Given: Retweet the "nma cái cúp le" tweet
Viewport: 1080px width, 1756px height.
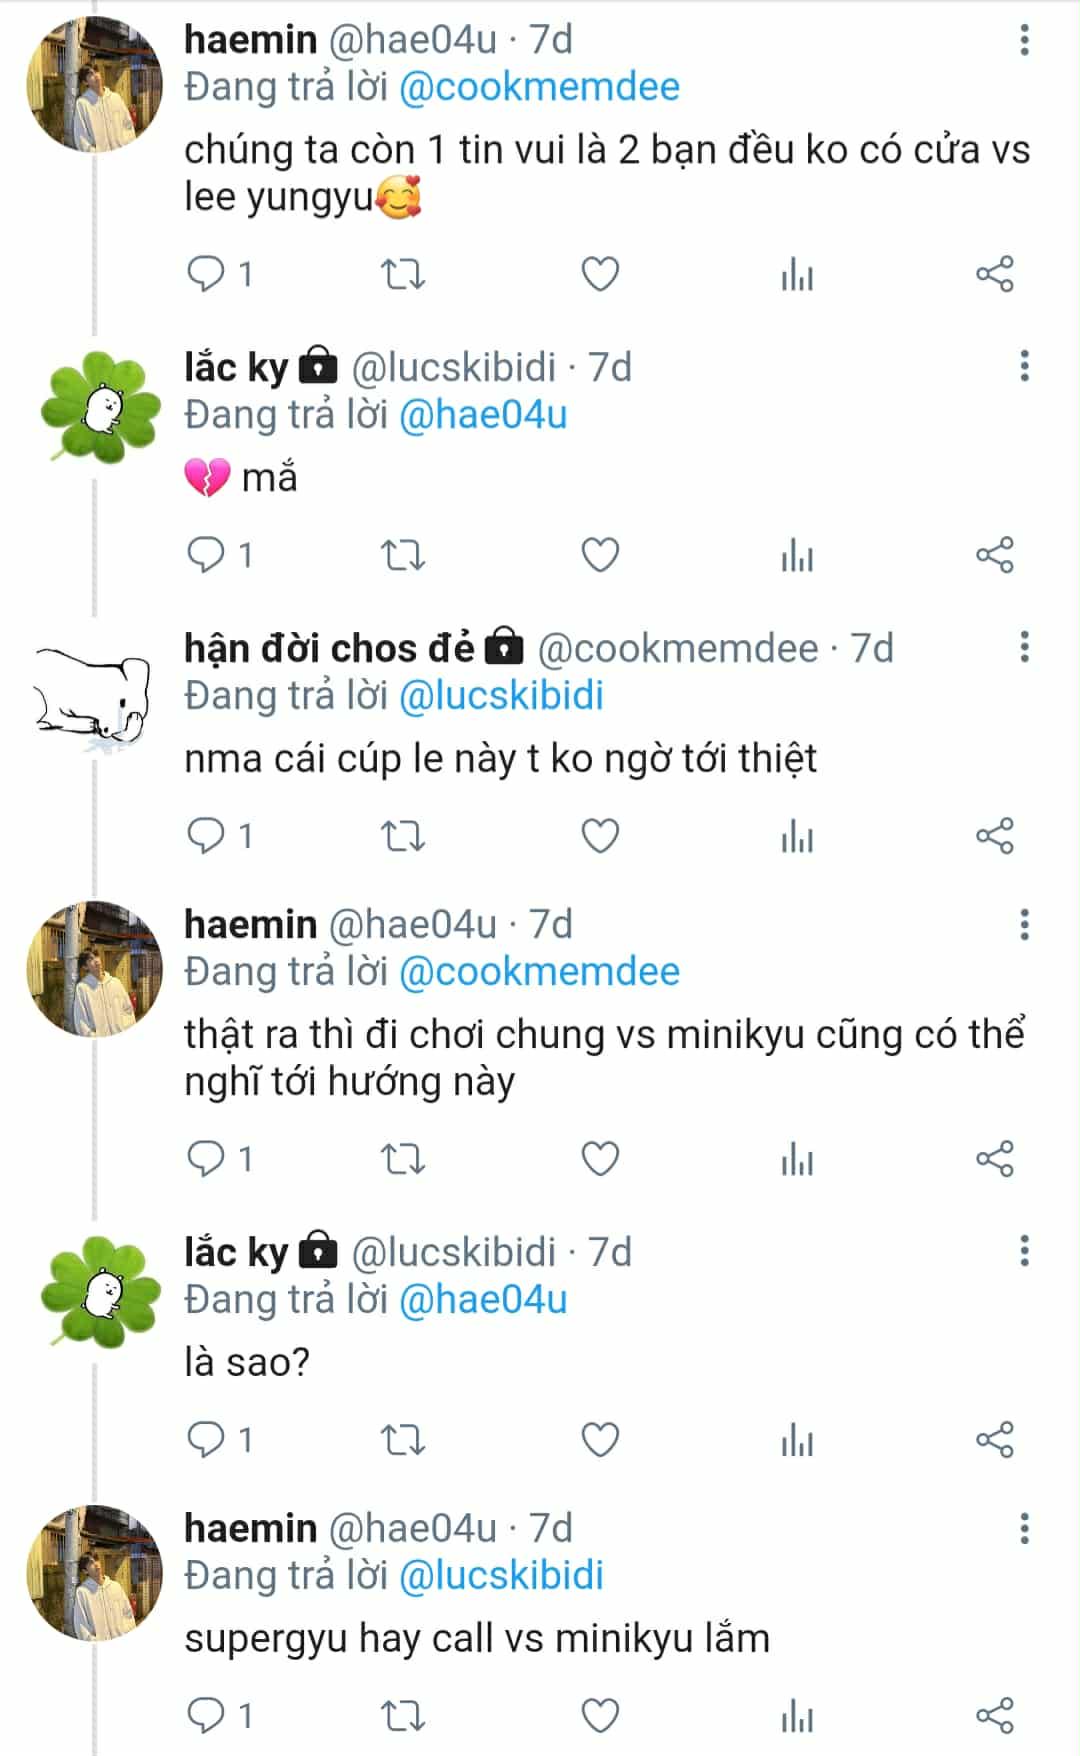Looking at the screenshot, I should pyautogui.click(x=404, y=836).
